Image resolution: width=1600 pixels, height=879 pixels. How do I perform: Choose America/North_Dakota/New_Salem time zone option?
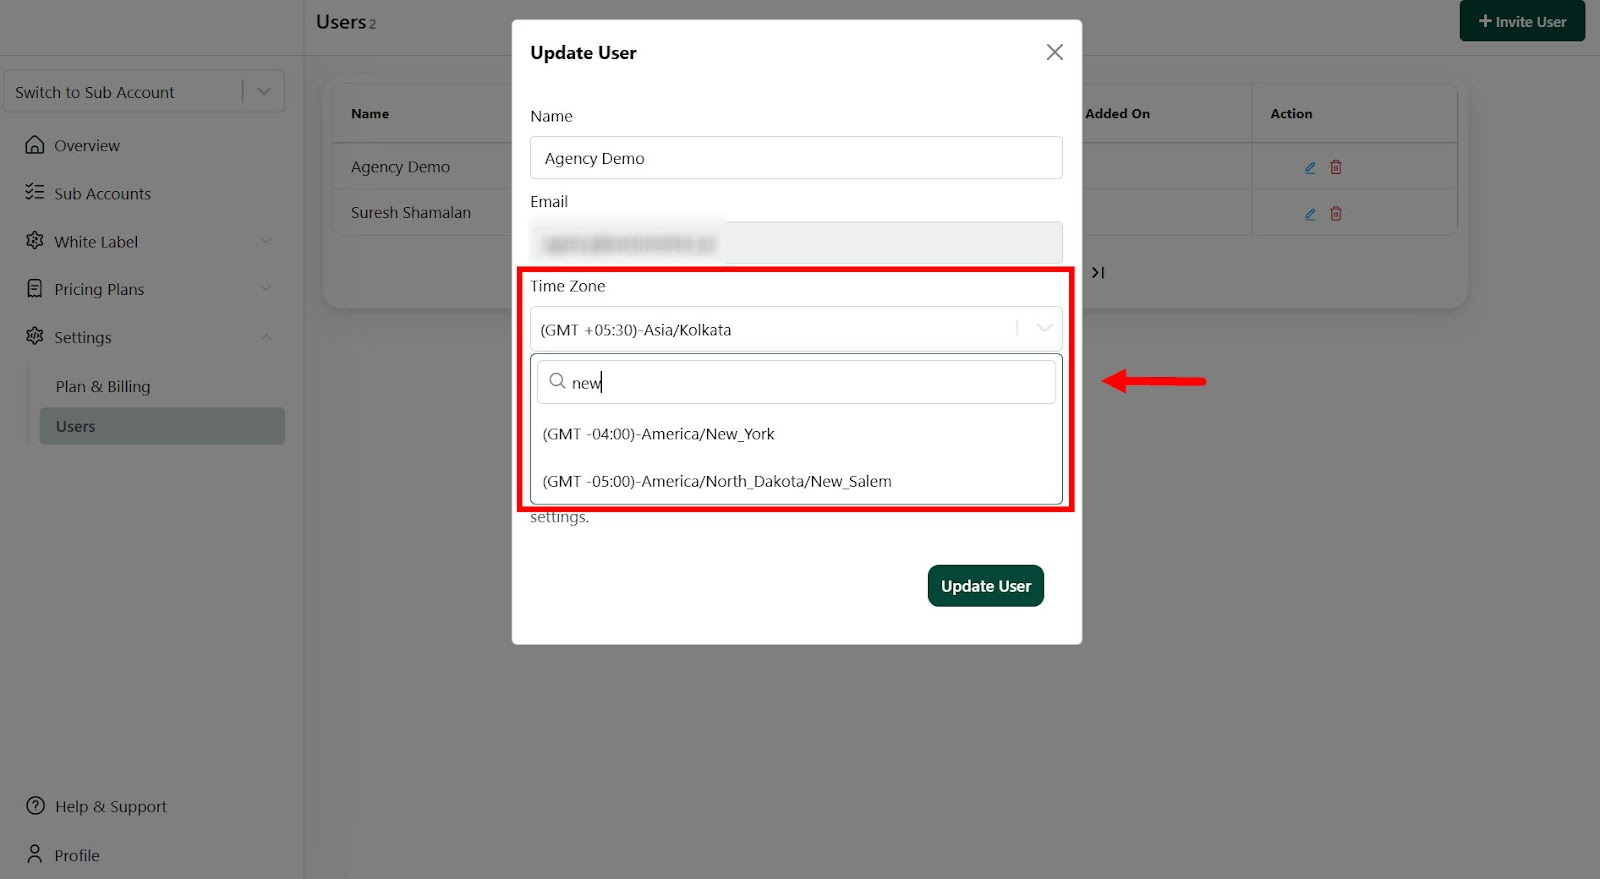717,481
